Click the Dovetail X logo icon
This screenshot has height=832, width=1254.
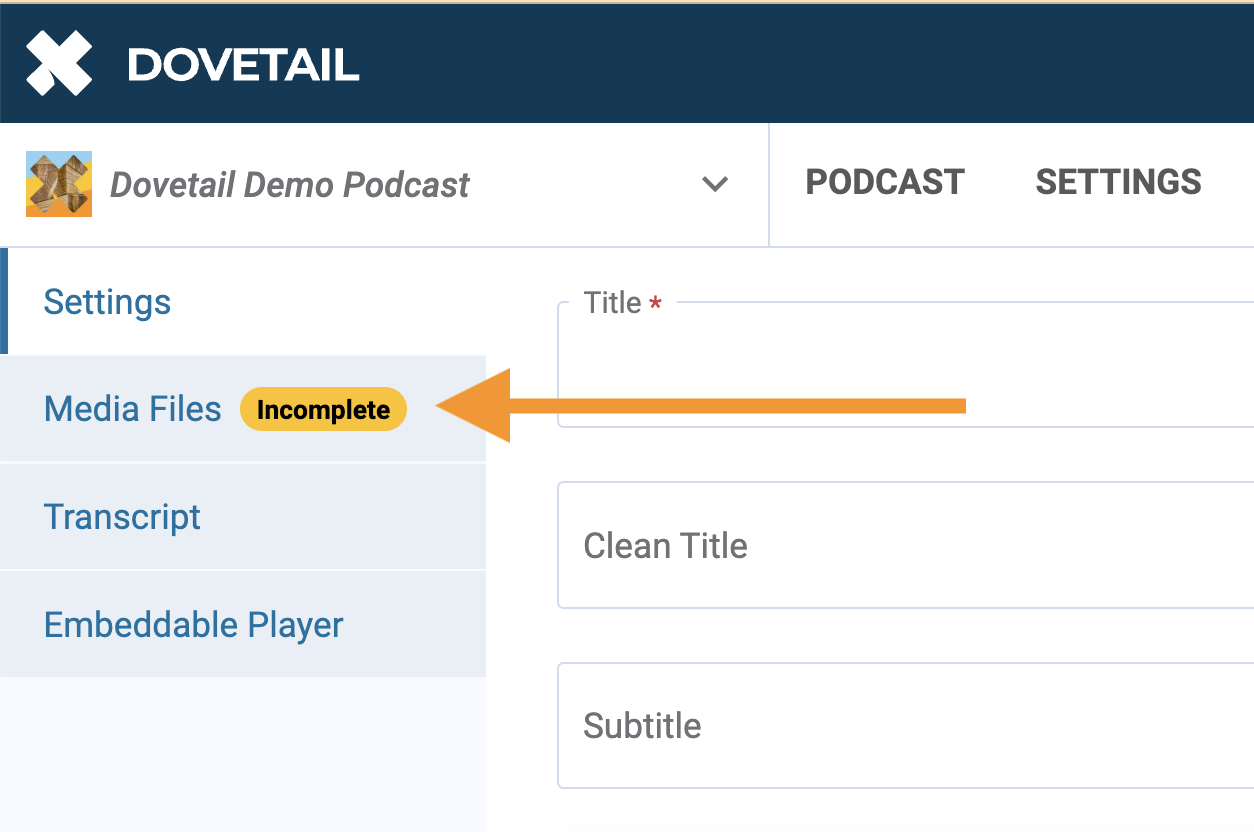pyautogui.click(x=59, y=64)
